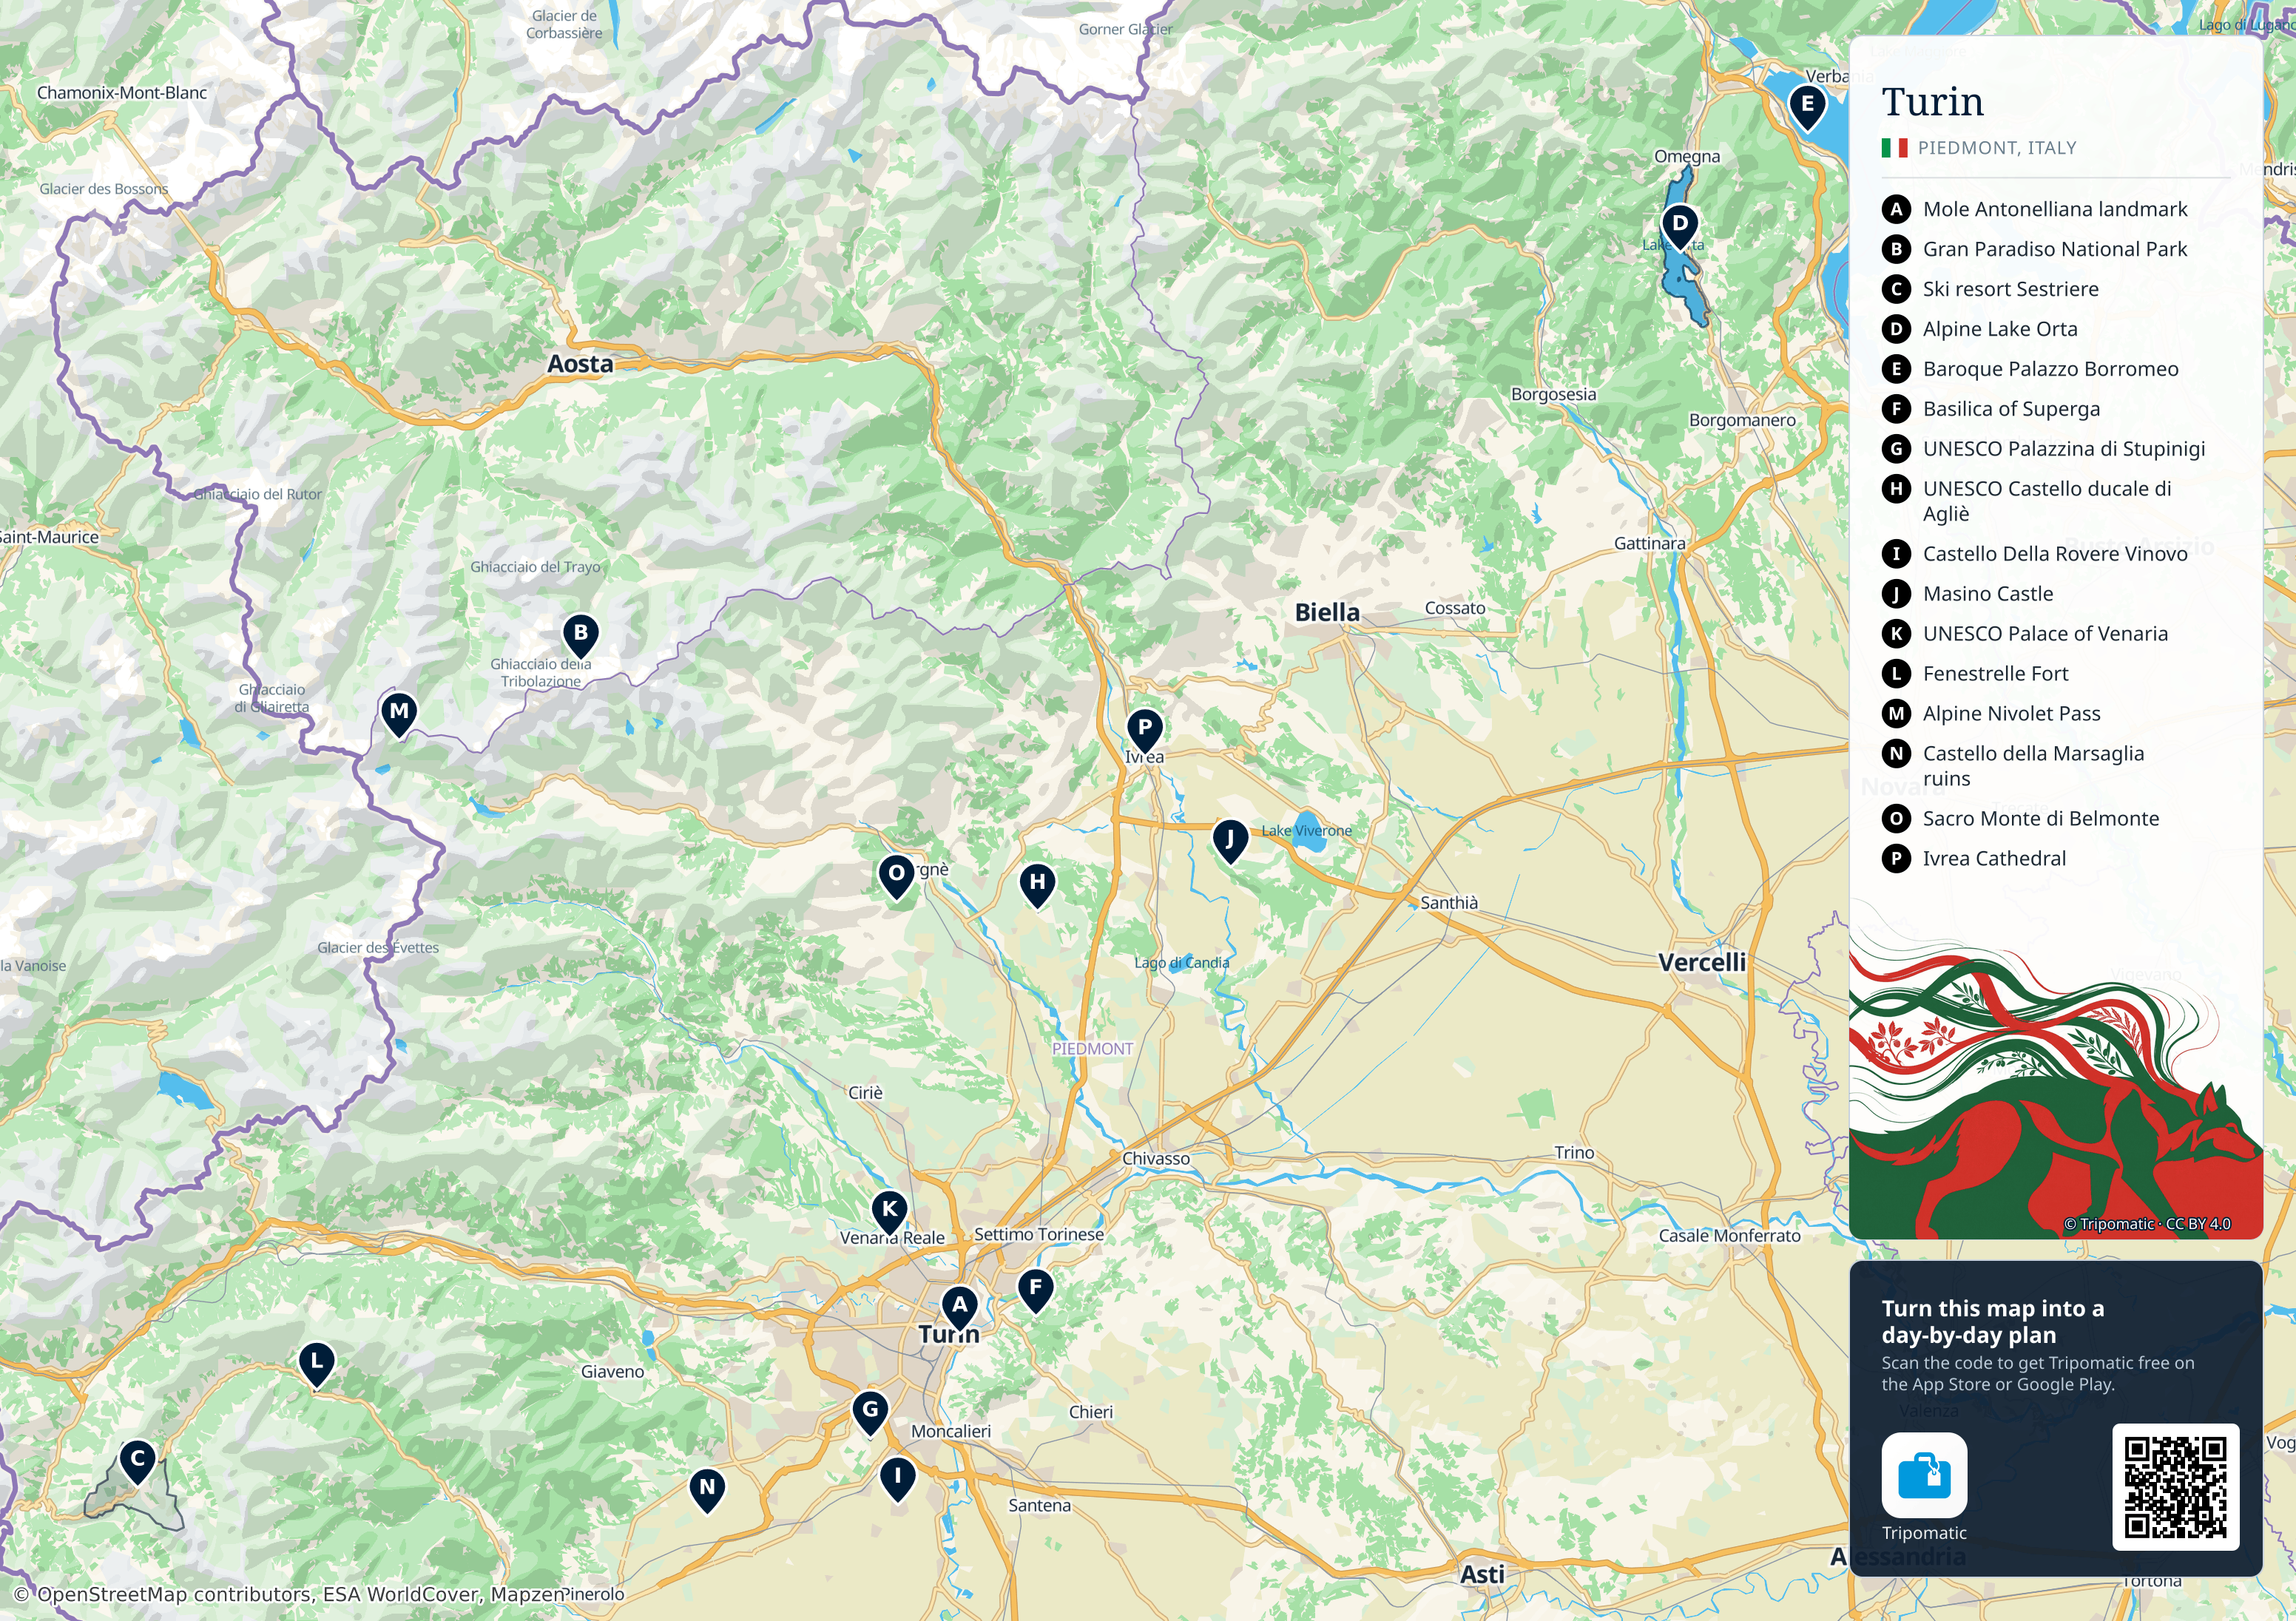The width and height of the screenshot is (2296, 1621).
Task: Click legend badge E beside Palazzo Borromeo
Action: click(x=1896, y=369)
